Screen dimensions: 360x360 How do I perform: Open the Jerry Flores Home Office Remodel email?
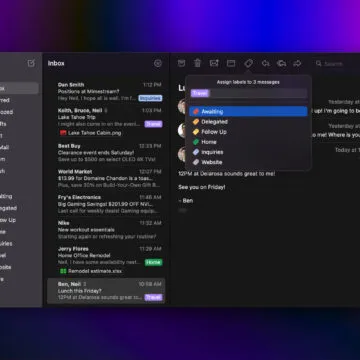tap(106, 260)
